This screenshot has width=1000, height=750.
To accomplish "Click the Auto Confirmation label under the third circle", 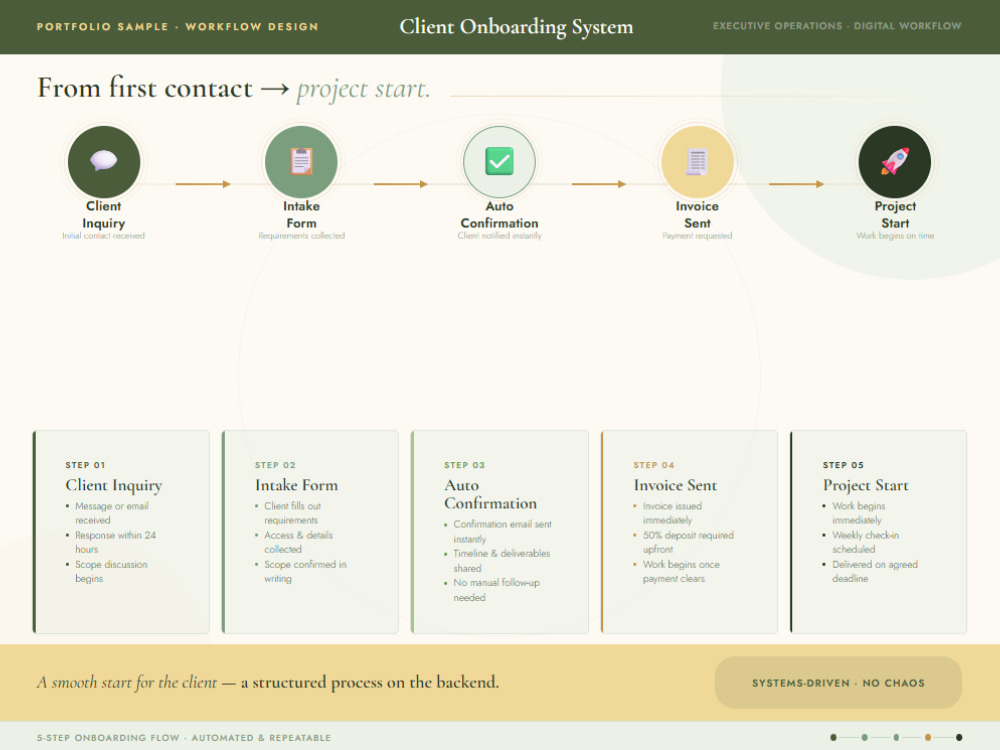I will click(x=499, y=214).
